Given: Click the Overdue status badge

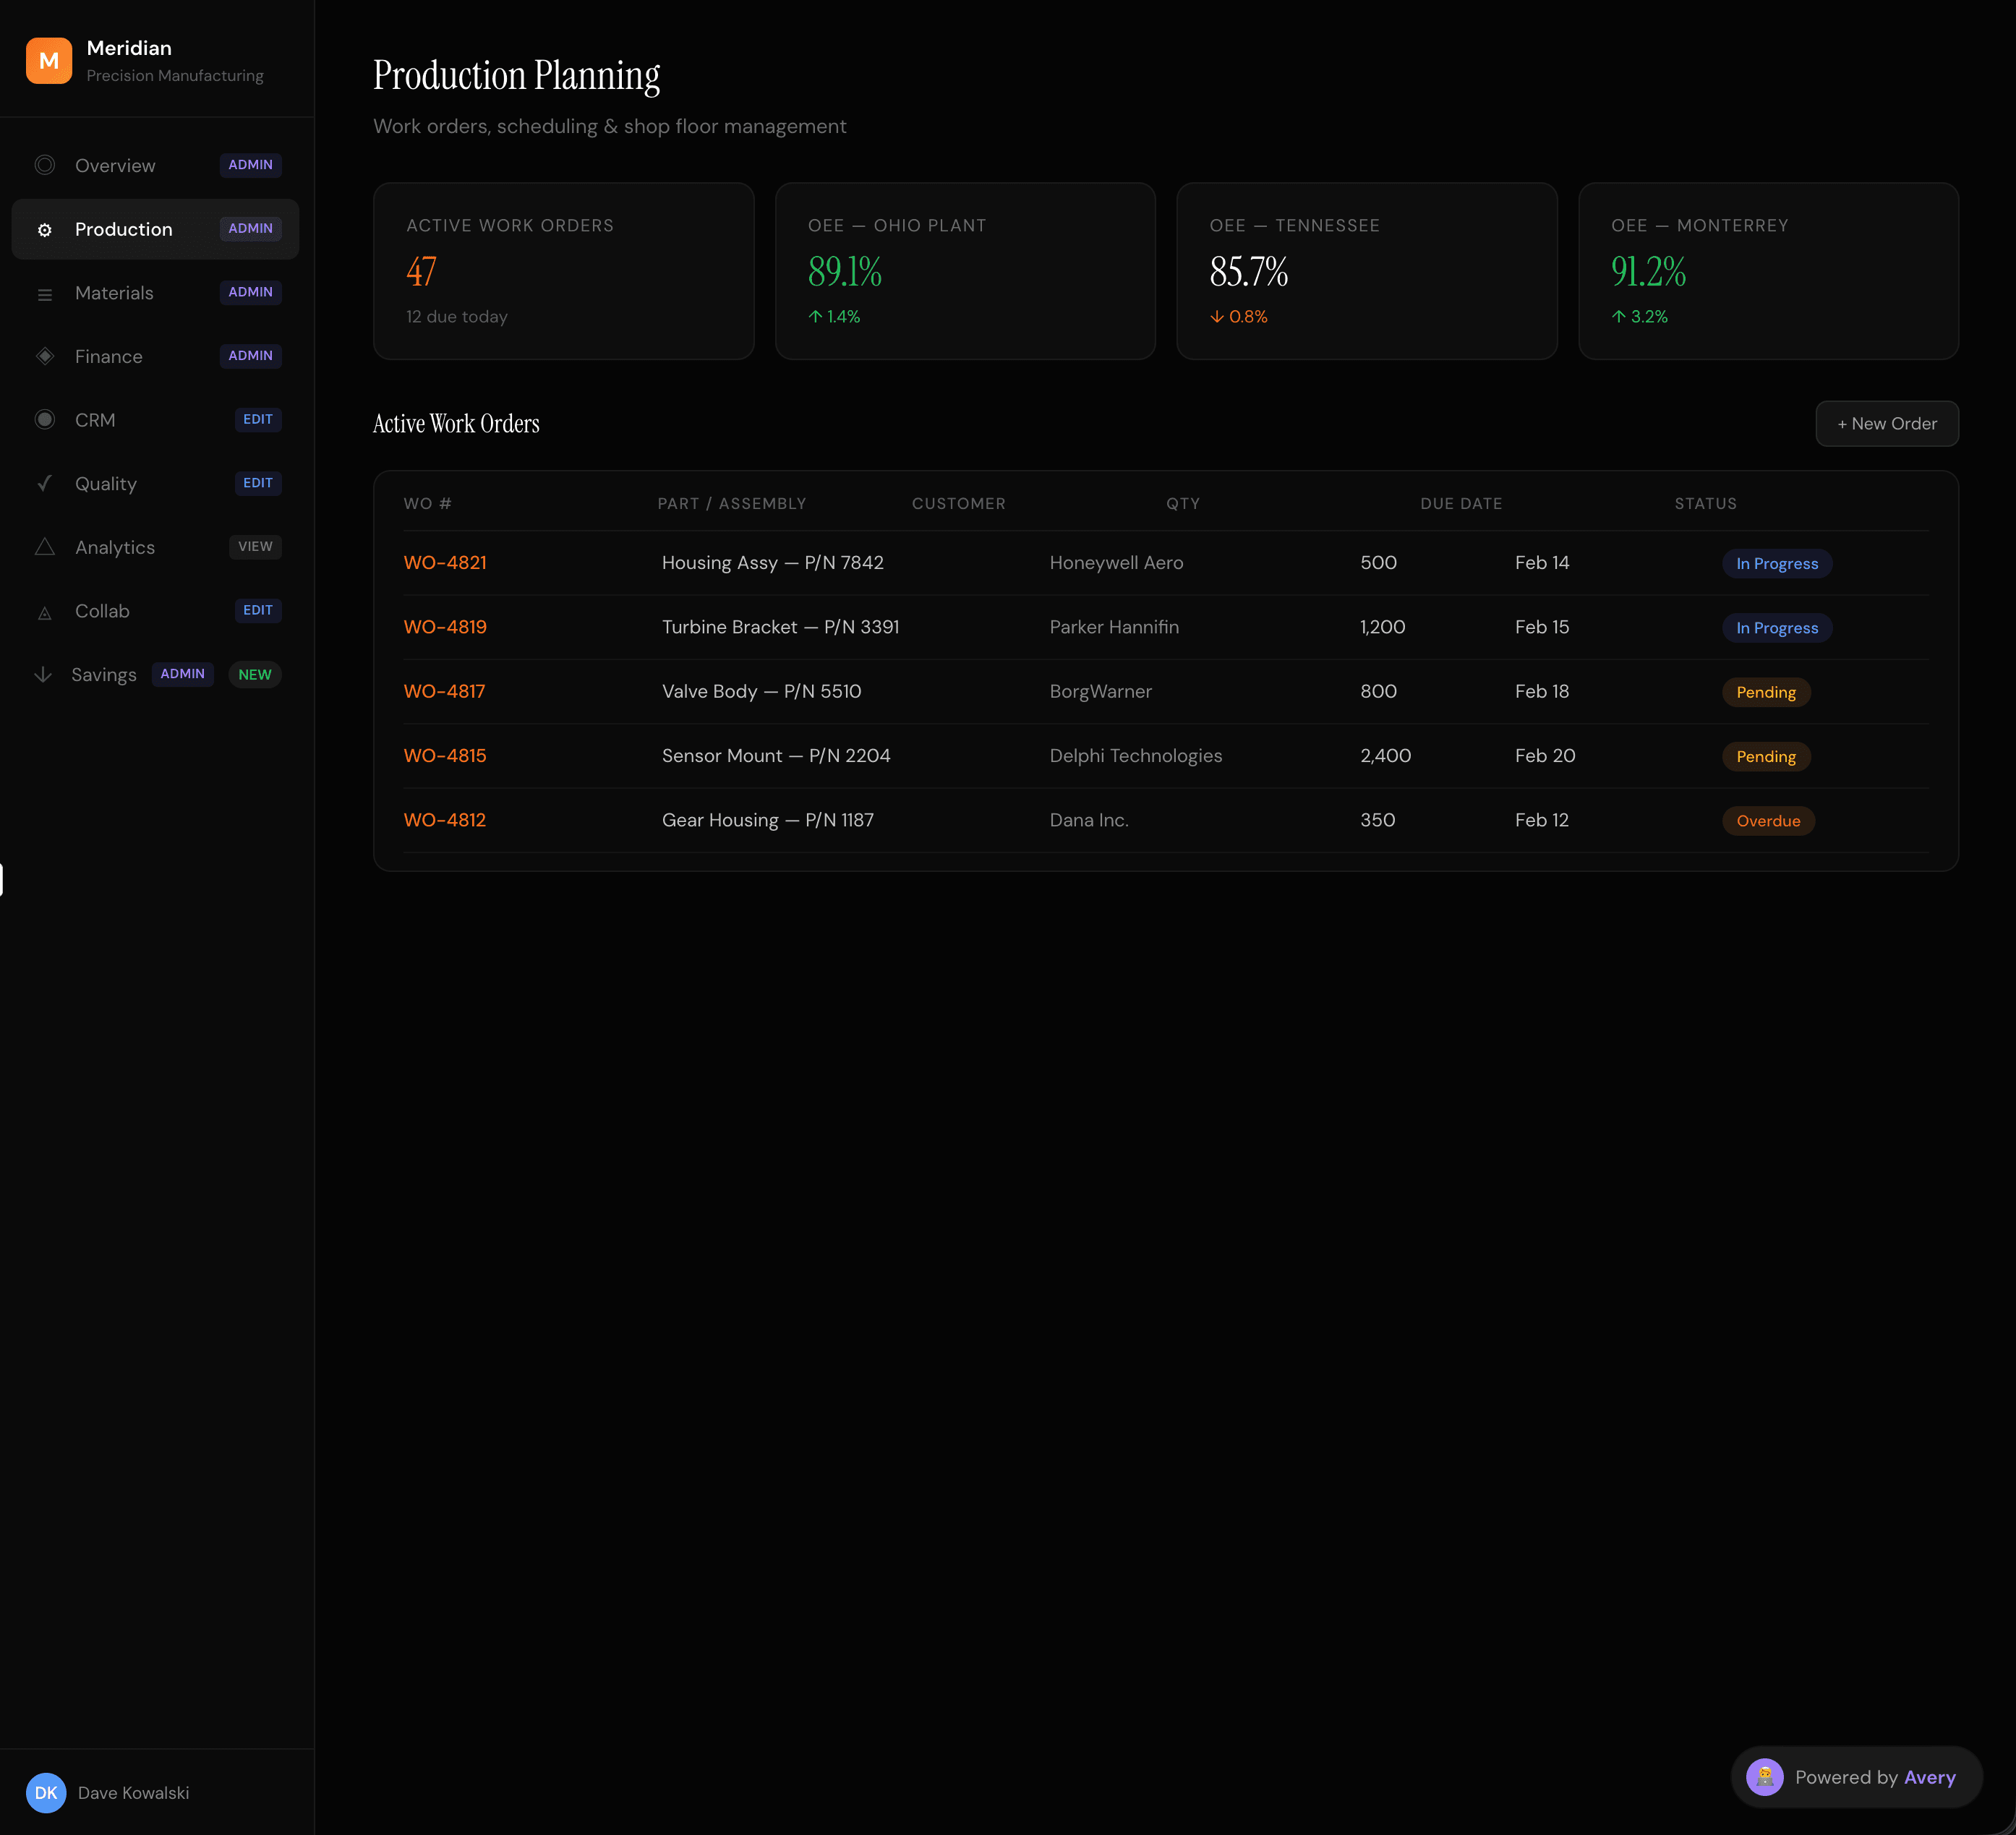Looking at the screenshot, I should tap(1767, 821).
